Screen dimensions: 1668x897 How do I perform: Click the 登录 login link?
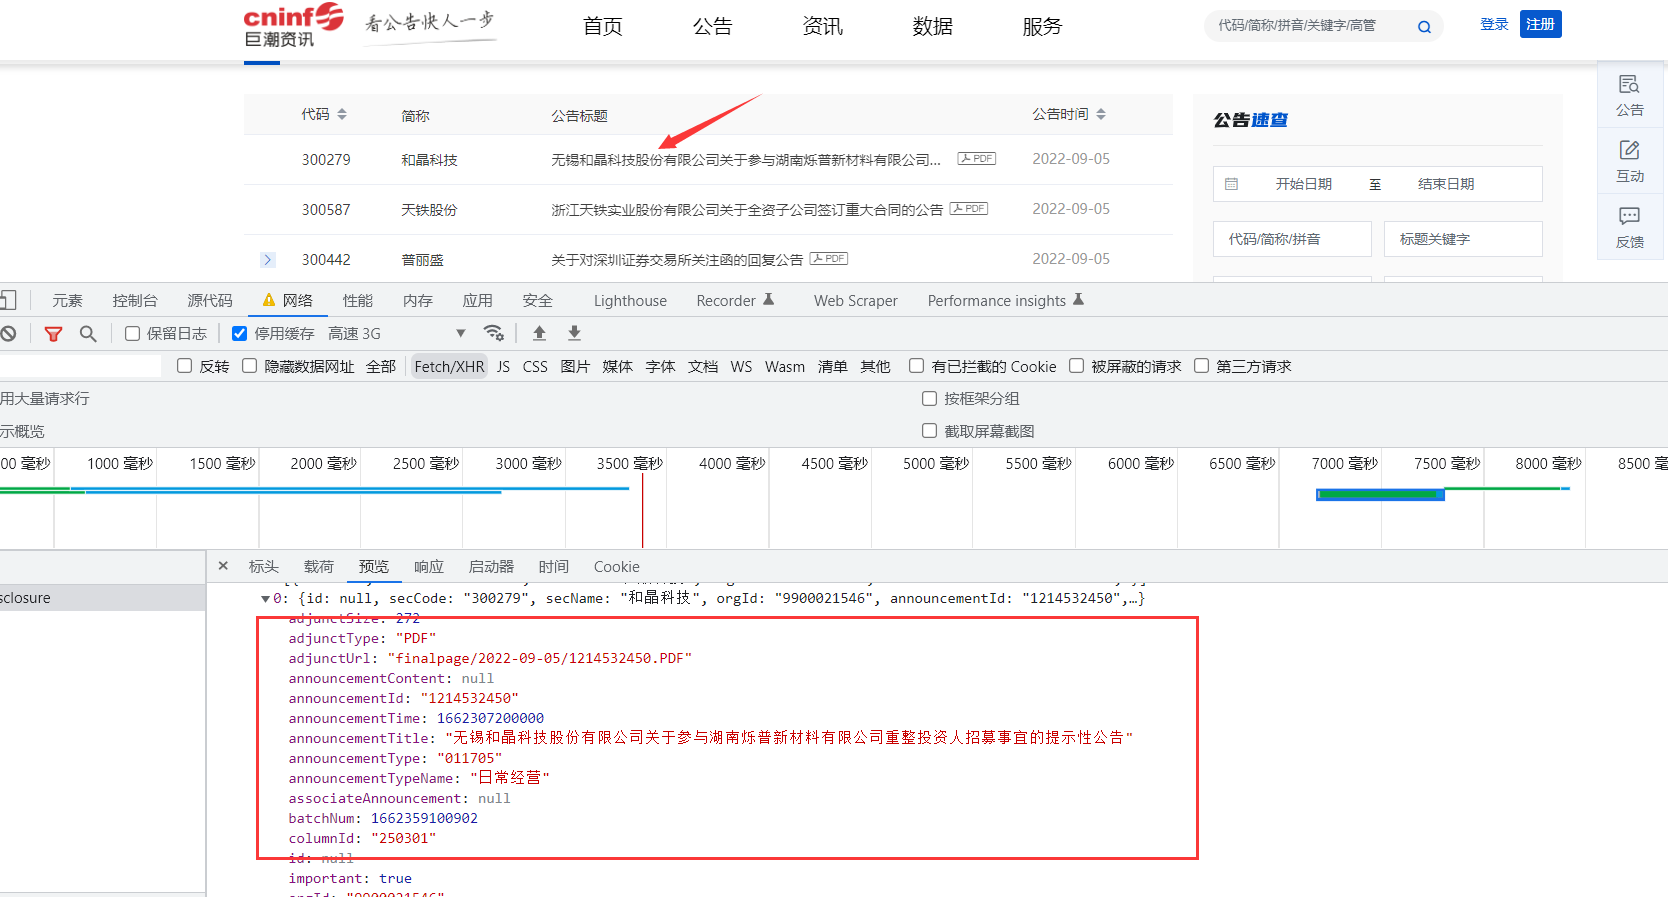pos(1494,24)
